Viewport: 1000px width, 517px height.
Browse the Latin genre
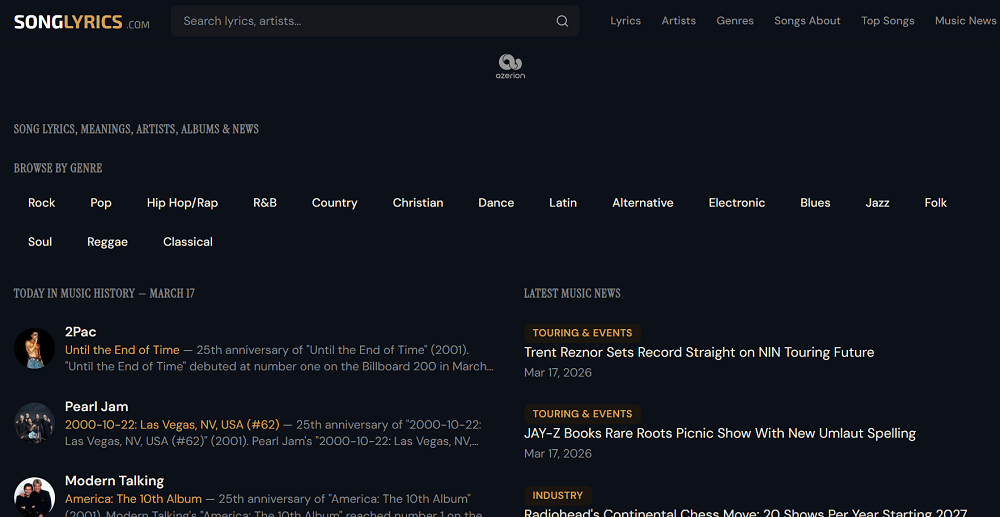pos(563,203)
